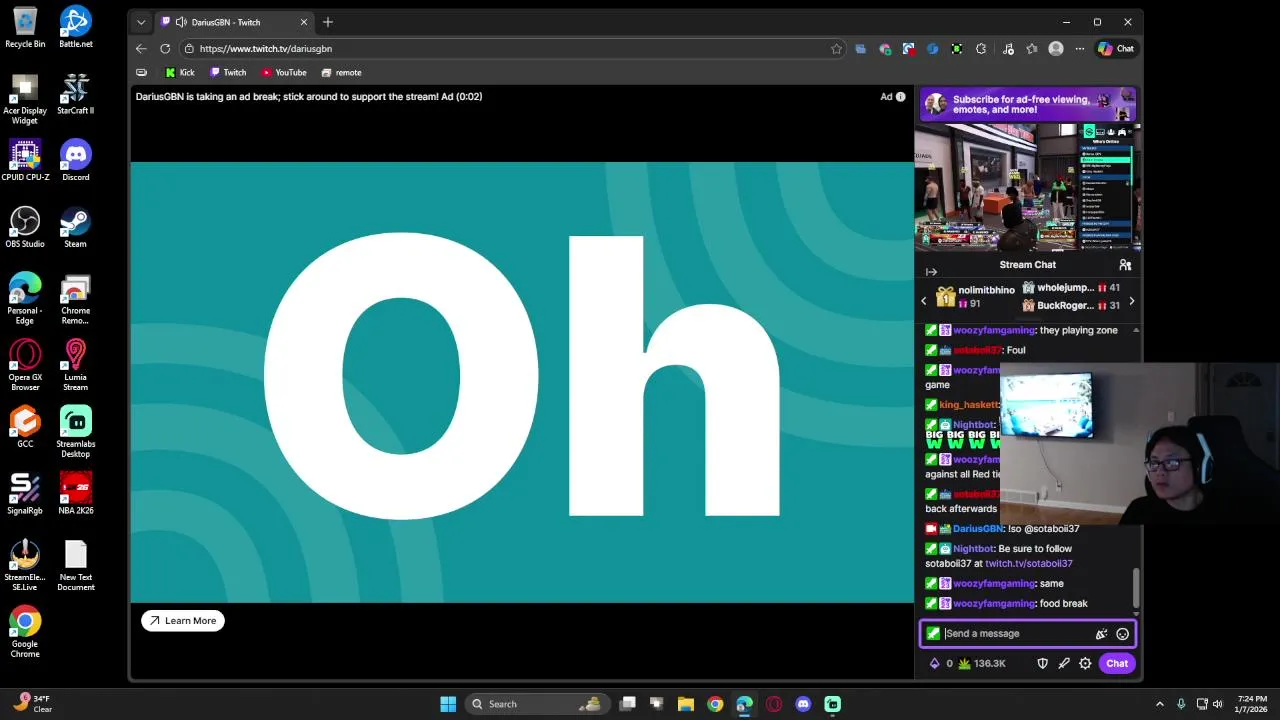The height and width of the screenshot is (720, 1280).
Task: Open Lumia Stream desktop icon
Action: pyautogui.click(x=76, y=366)
